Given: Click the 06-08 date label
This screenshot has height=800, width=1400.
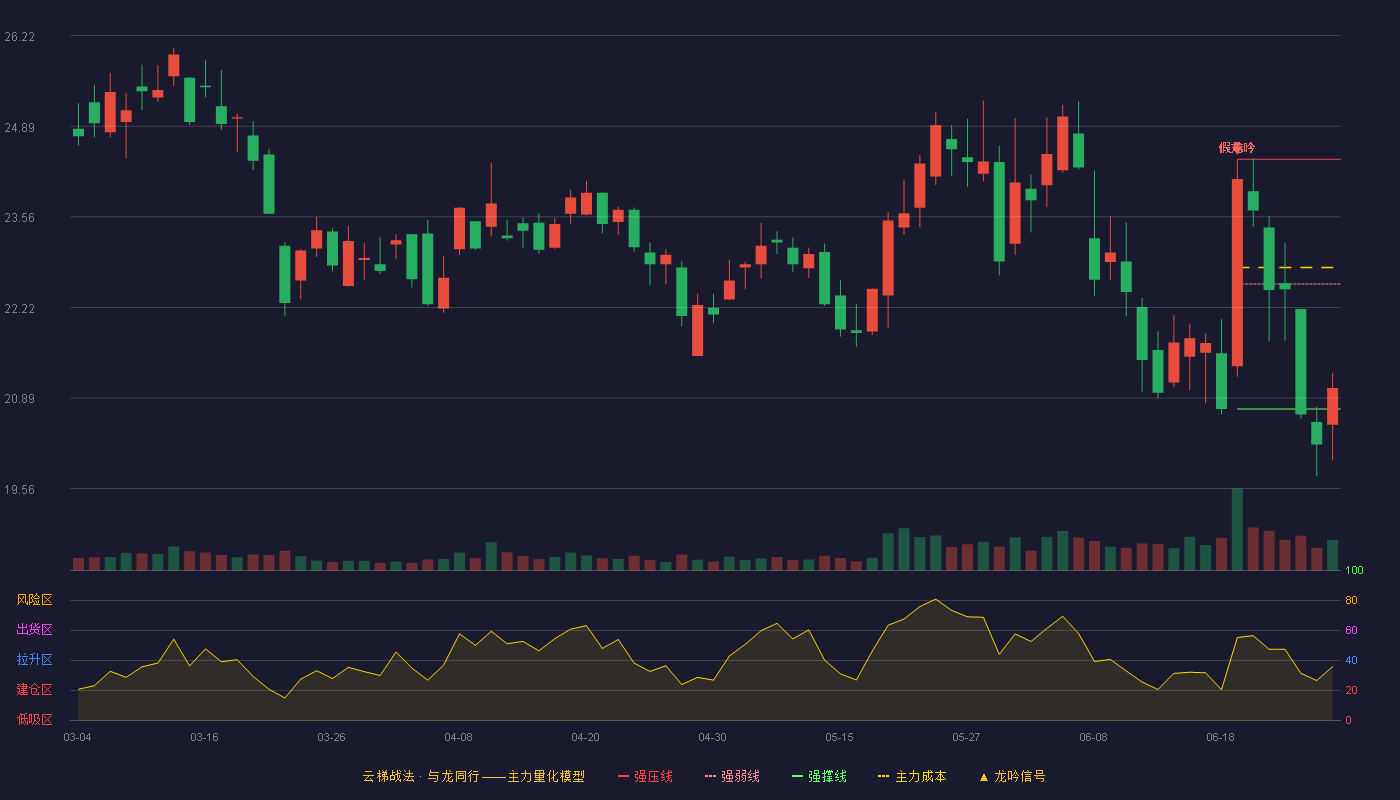Looking at the screenshot, I should pyautogui.click(x=1093, y=737).
